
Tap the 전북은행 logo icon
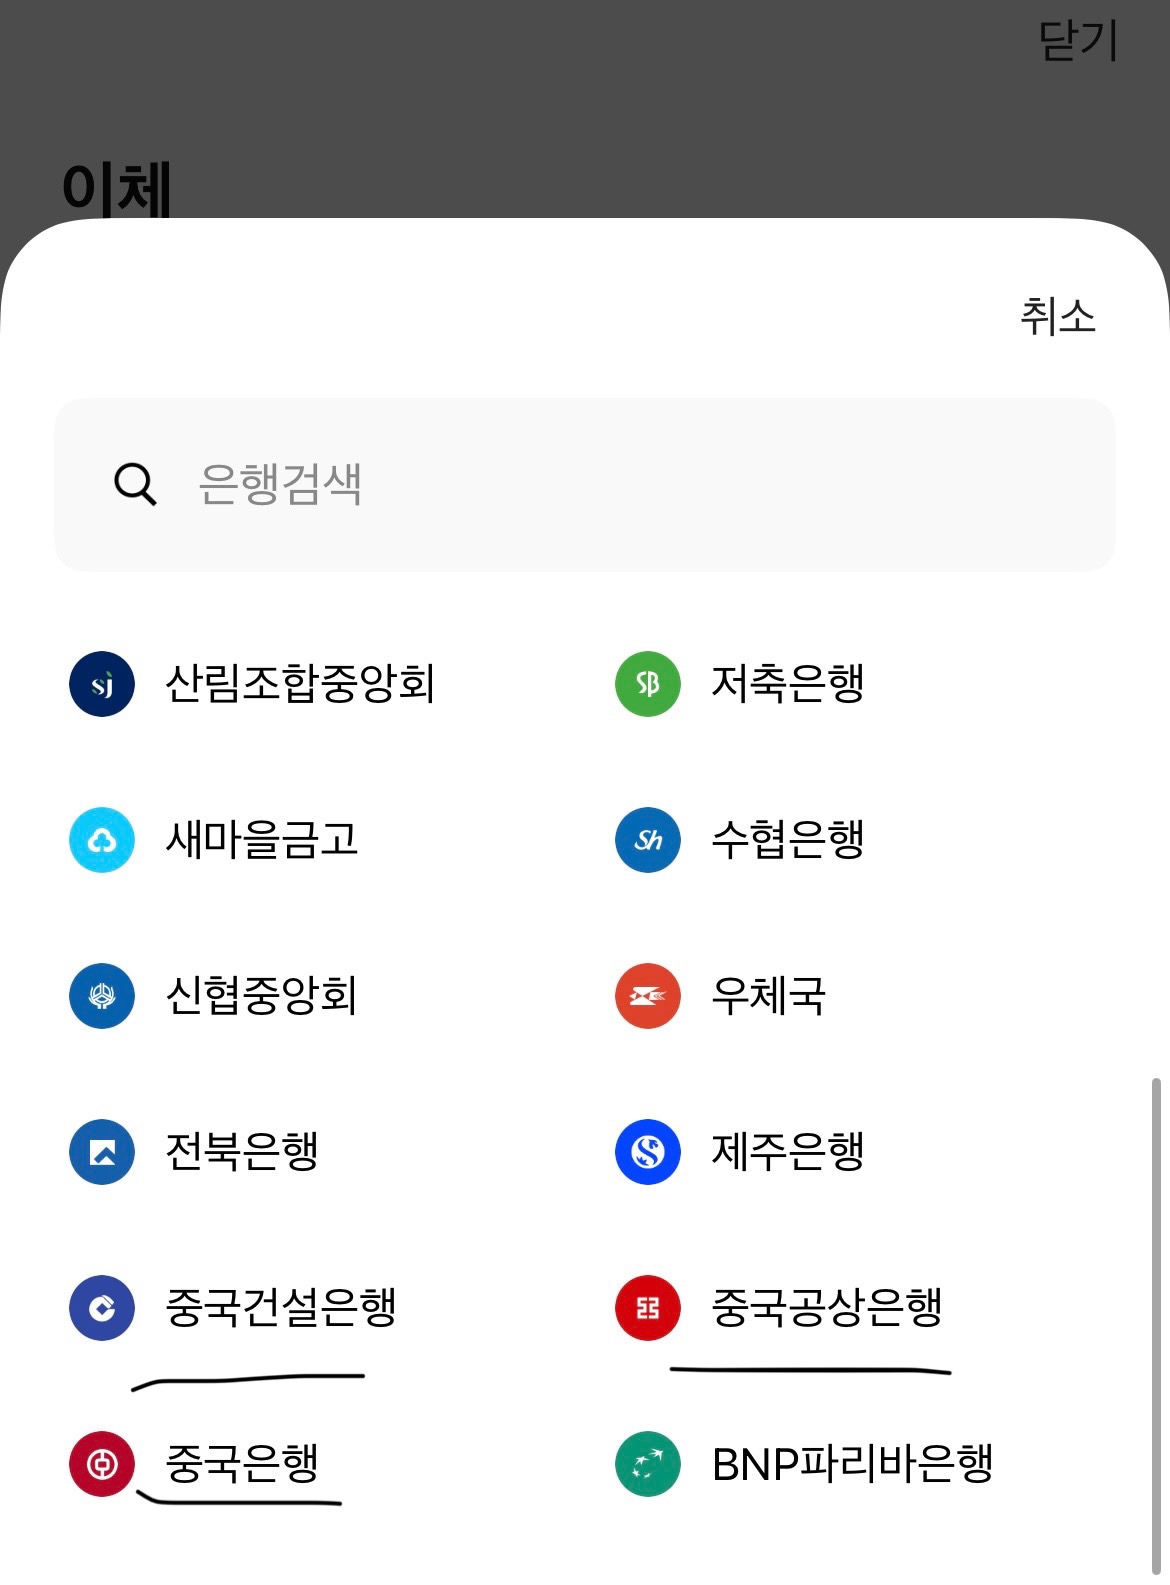pos(102,1152)
